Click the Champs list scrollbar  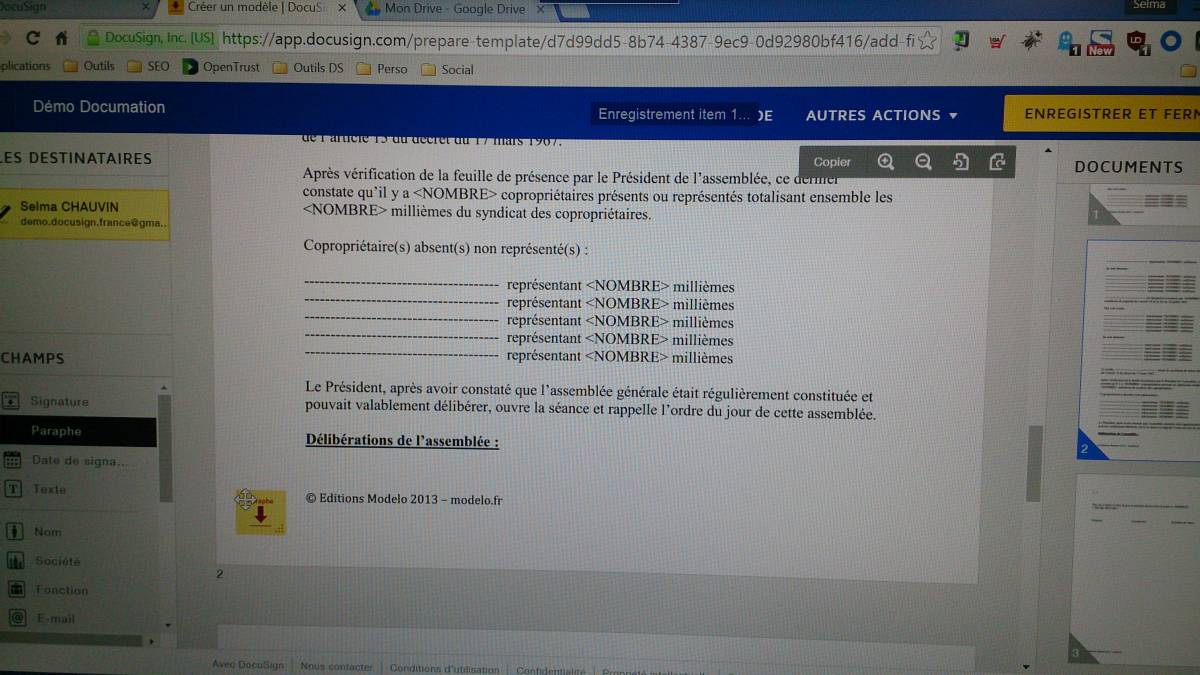pyautogui.click(x=165, y=450)
